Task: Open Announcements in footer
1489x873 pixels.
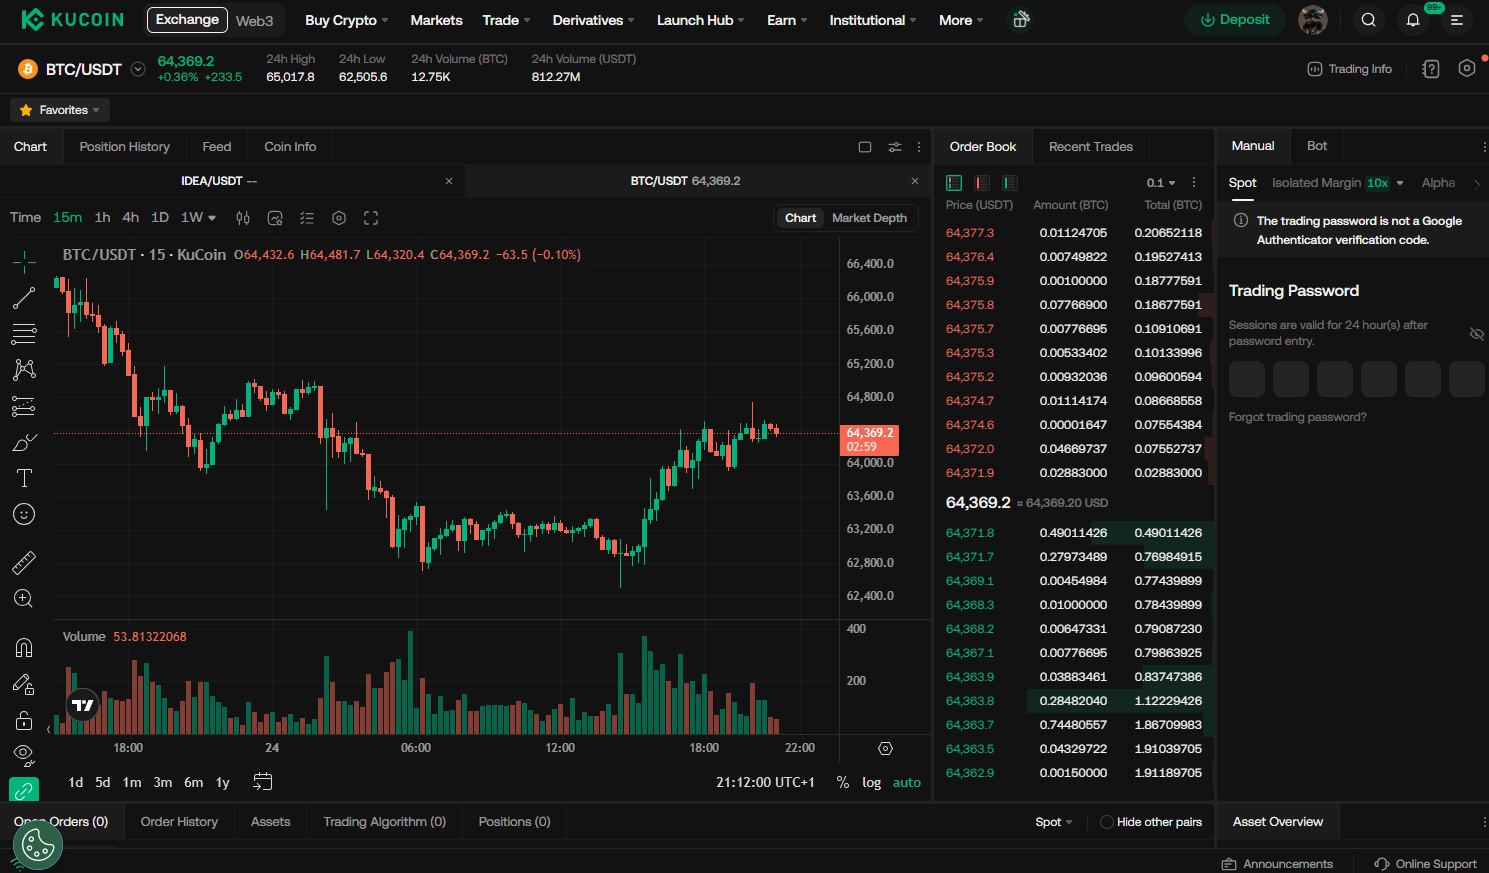Action: pyautogui.click(x=1277, y=864)
